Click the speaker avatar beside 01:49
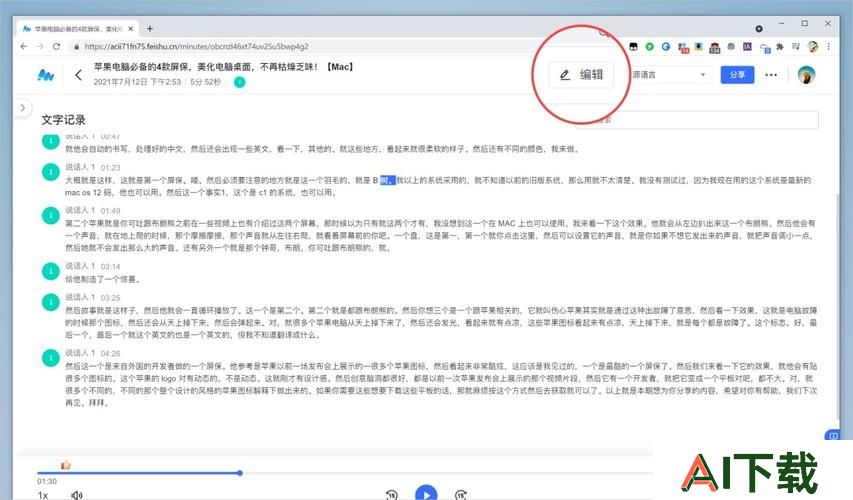Viewport: 853px width, 500px height. pyautogui.click(x=51, y=215)
